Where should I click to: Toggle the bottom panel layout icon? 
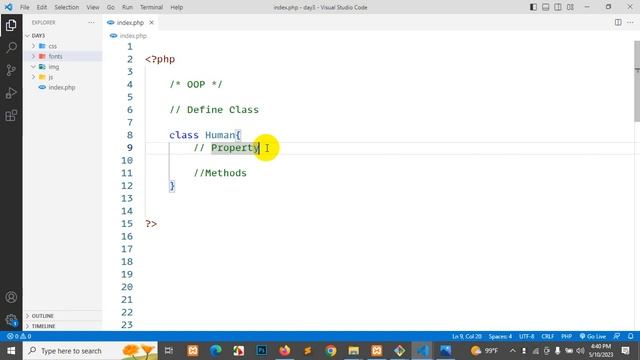click(545, 7)
